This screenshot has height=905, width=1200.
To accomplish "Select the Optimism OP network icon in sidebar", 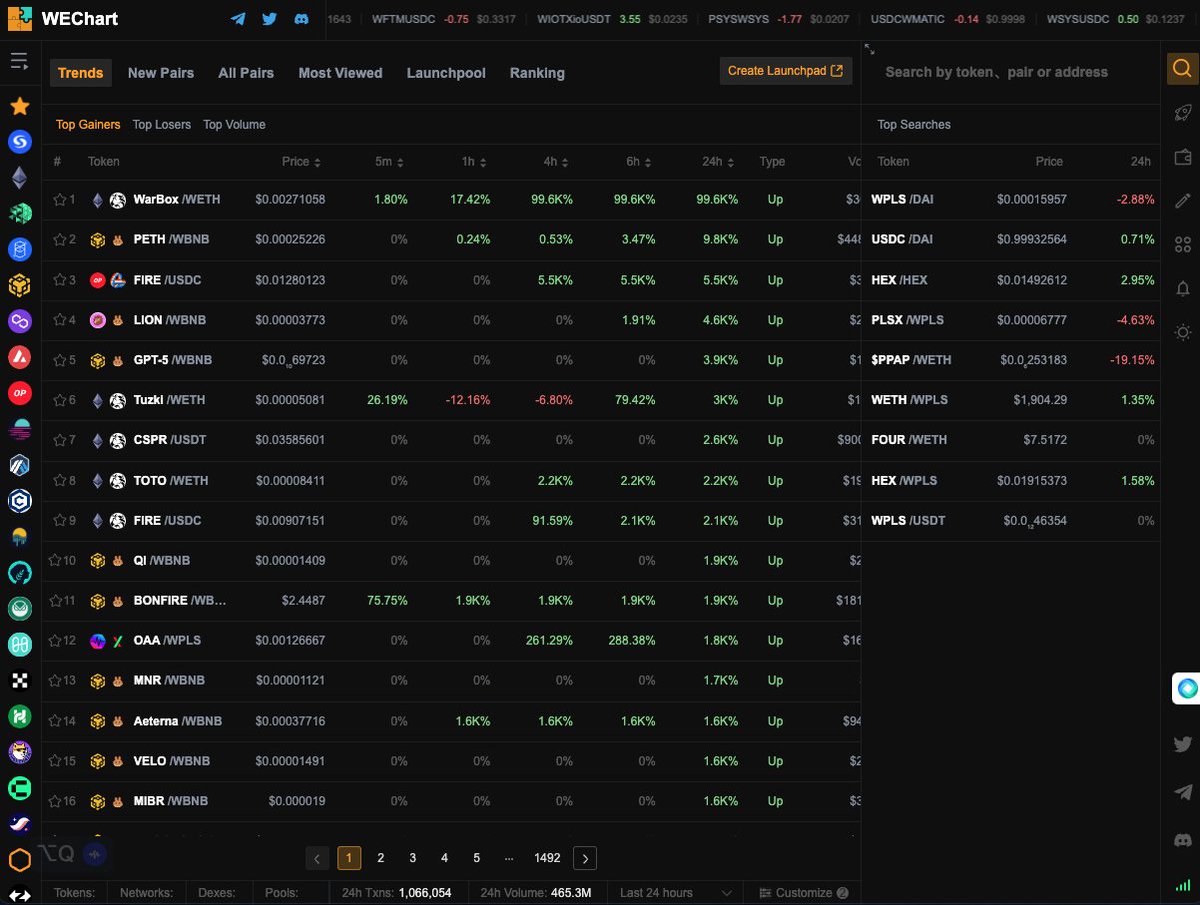I will (x=19, y=393).
